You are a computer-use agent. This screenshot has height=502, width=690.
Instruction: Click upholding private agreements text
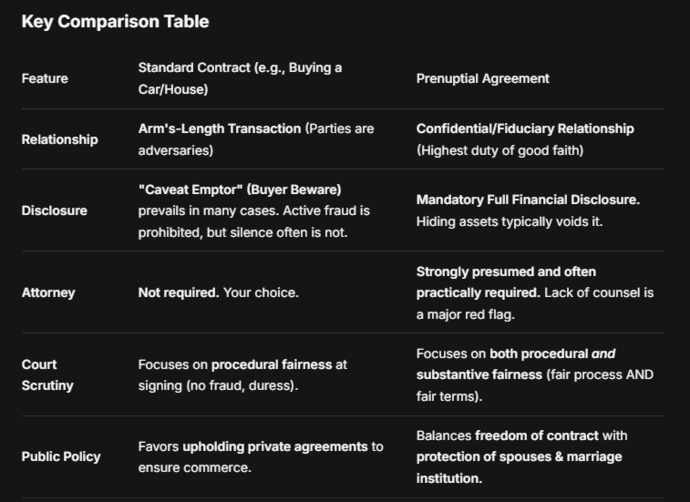pyautogui.click(x=275, y=447)
